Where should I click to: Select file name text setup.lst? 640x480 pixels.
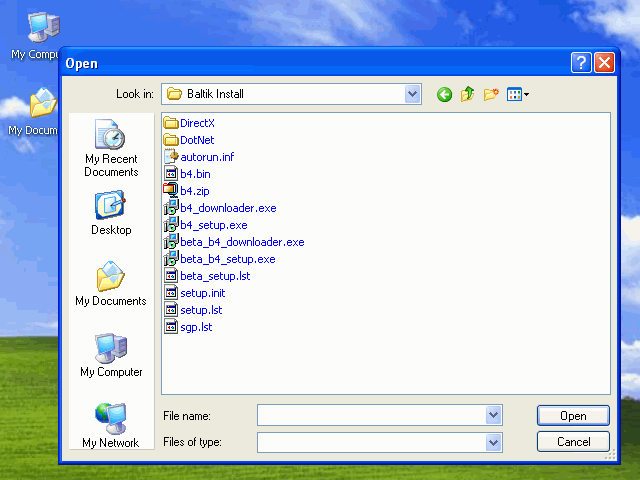click(201, 310)
